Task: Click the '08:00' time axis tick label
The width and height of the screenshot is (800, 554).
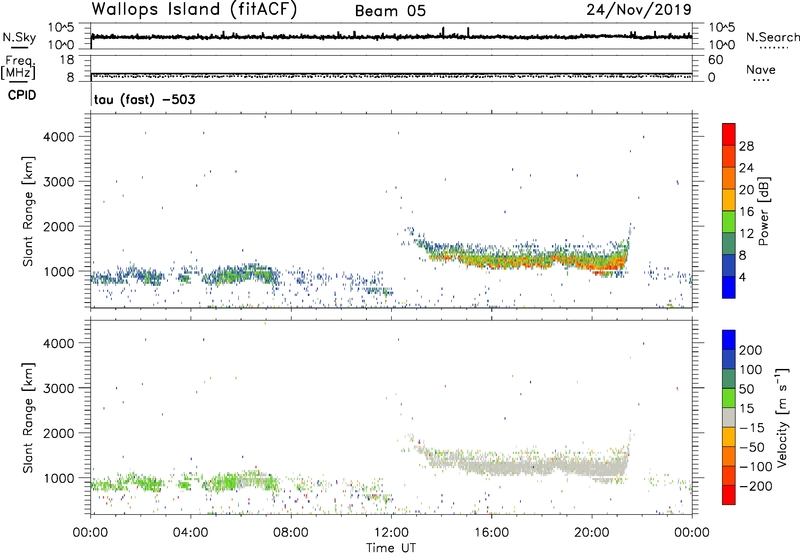Action: point(291,533)
